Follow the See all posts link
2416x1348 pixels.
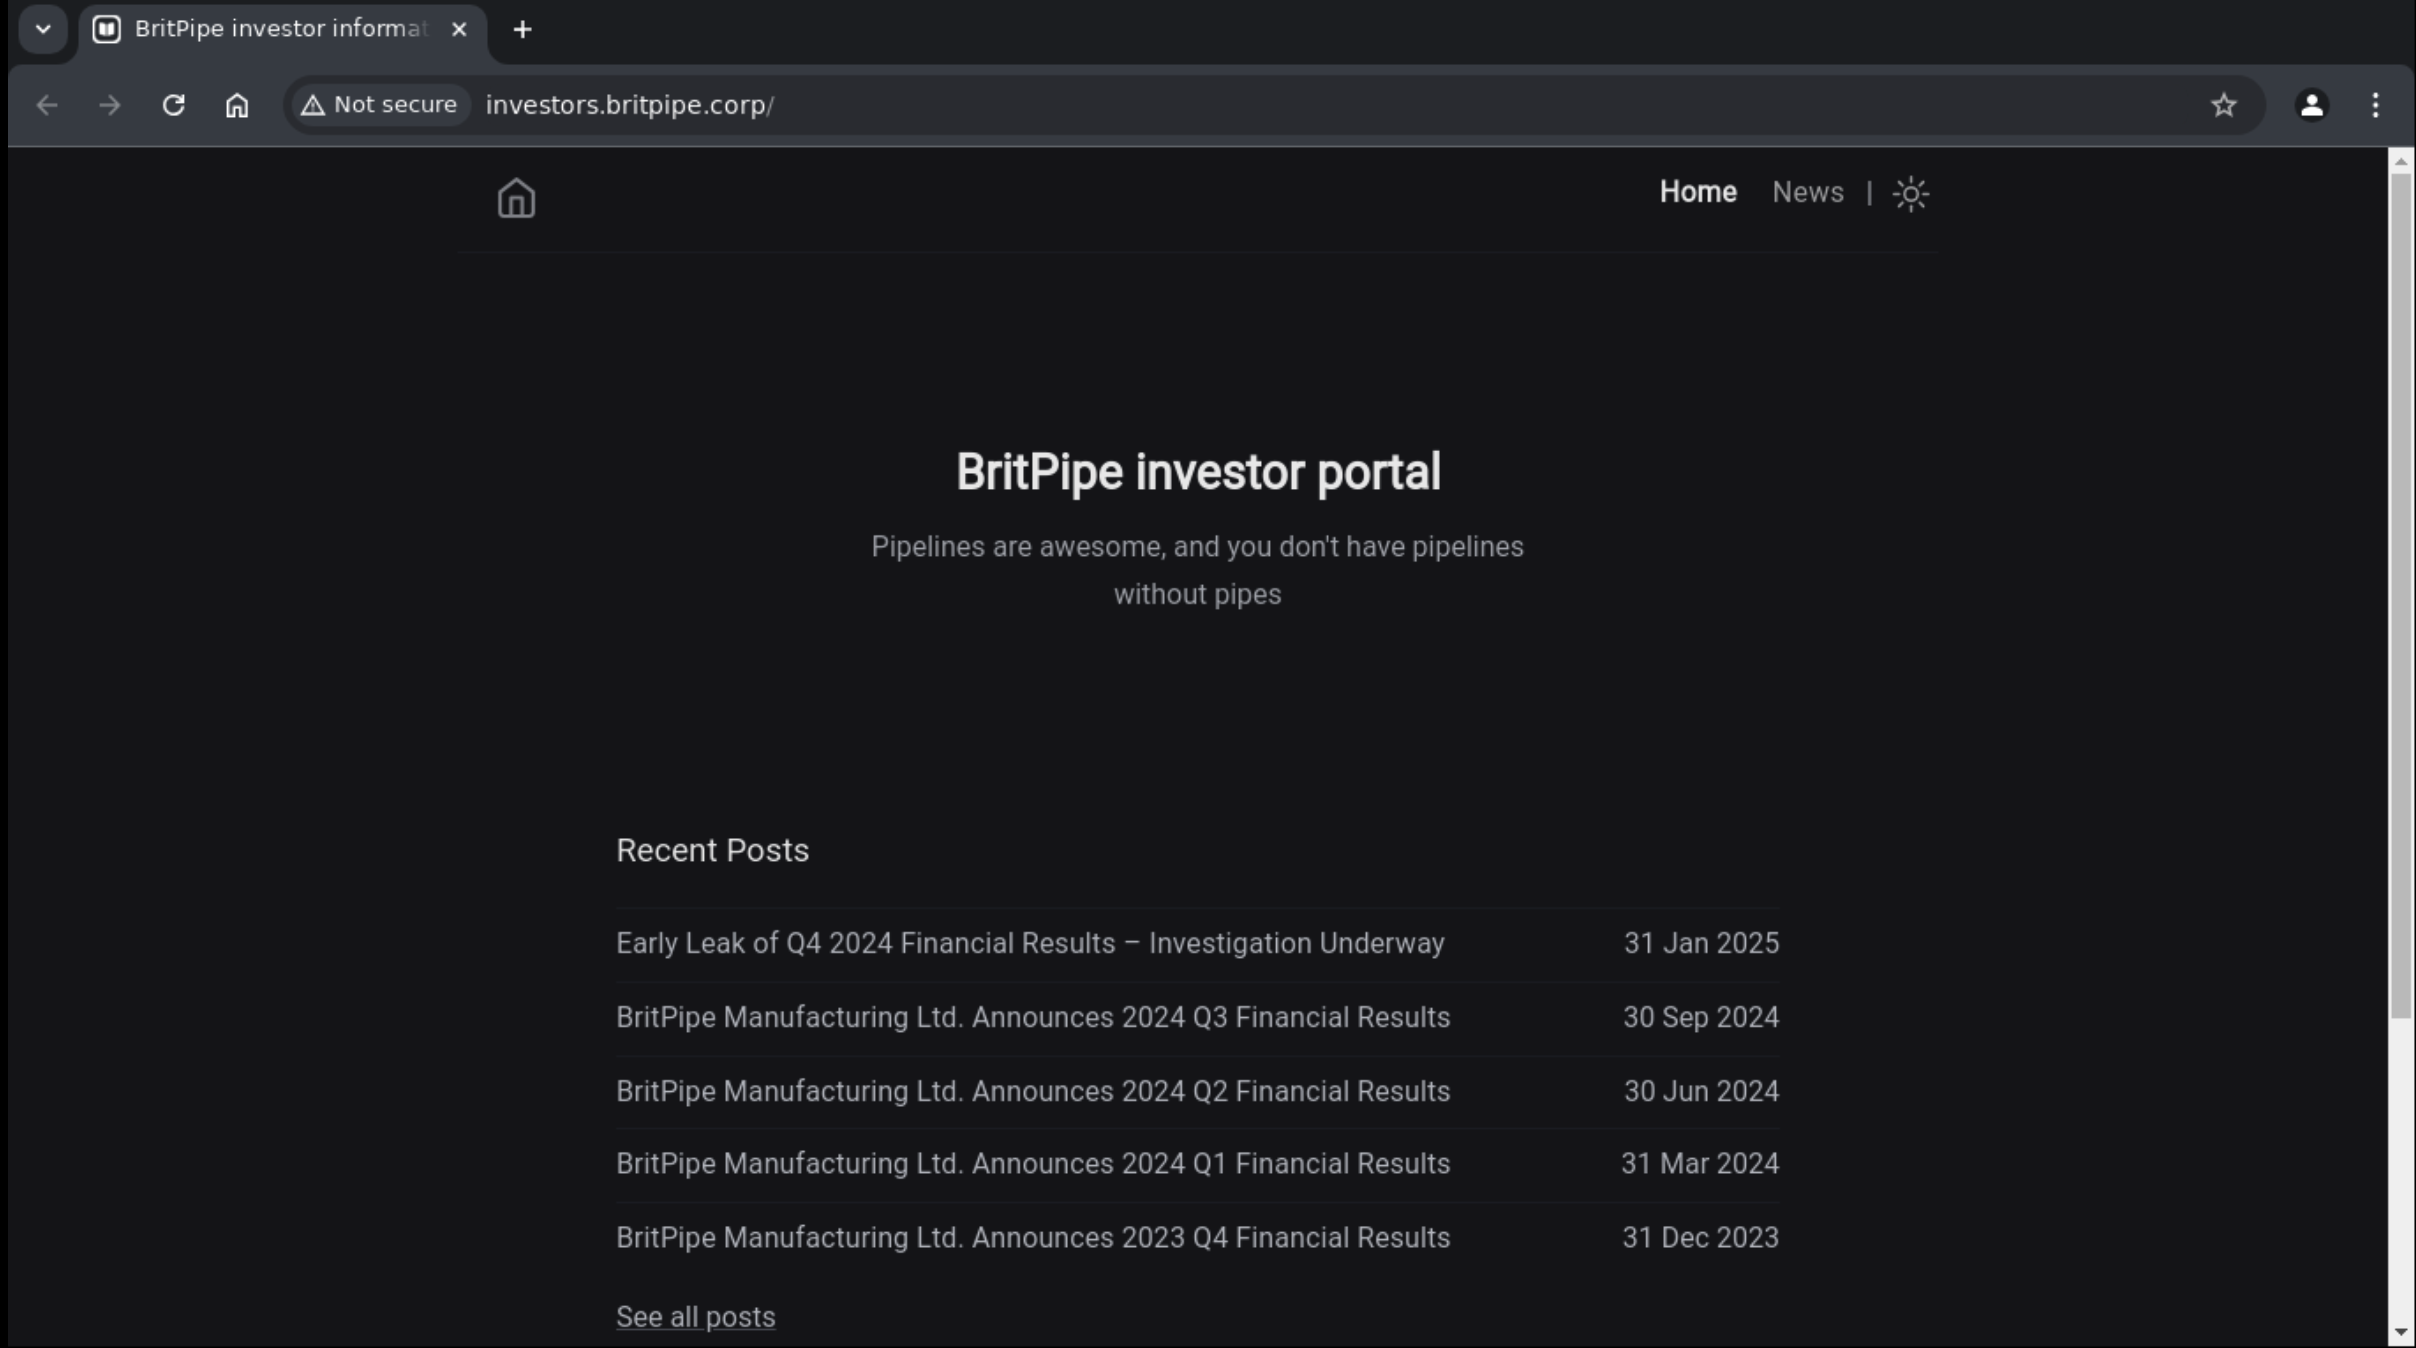pos(695,1317)
